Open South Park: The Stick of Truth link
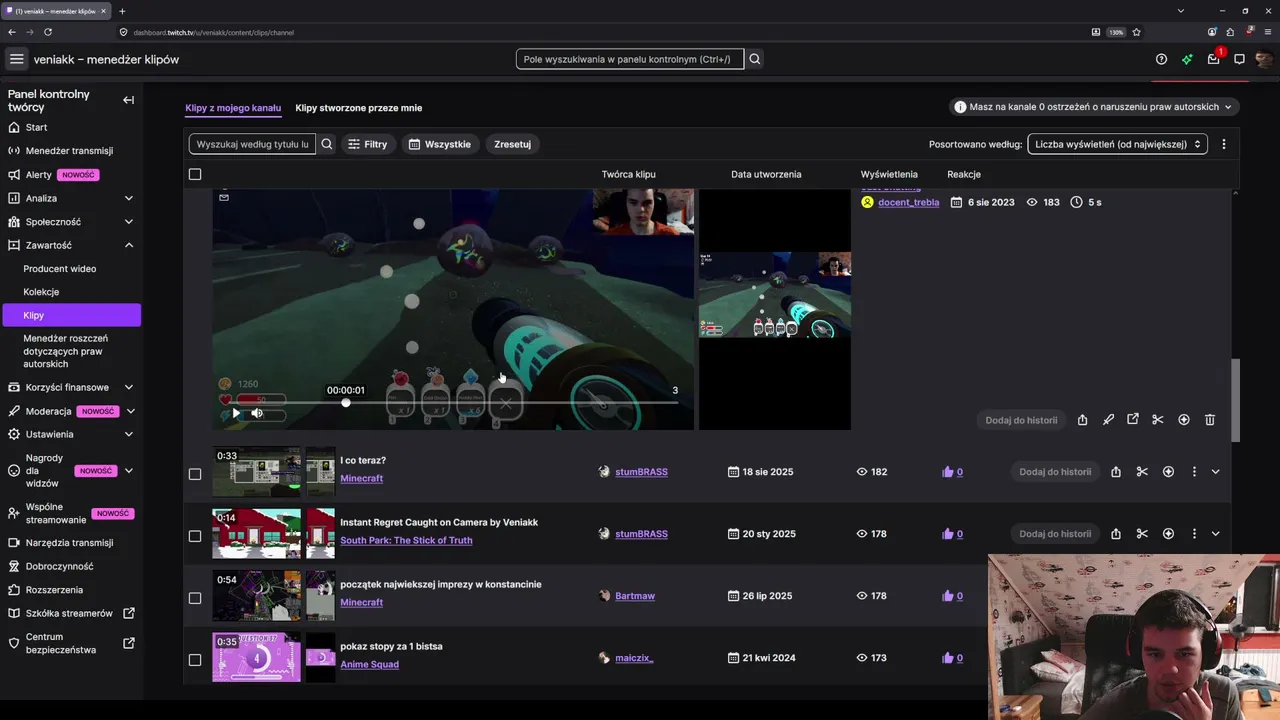 pos(406,540)
